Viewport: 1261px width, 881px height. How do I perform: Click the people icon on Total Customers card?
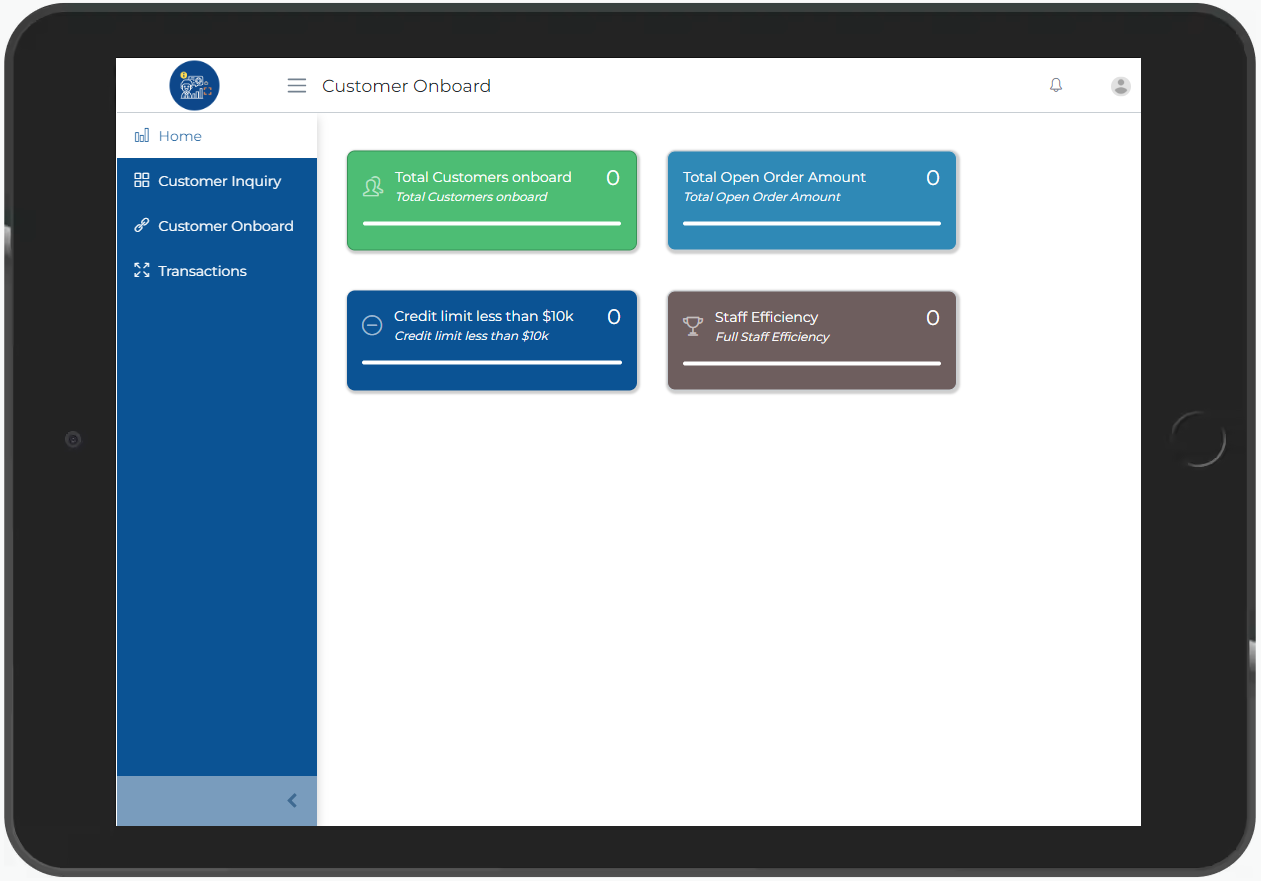pos(373,186)
